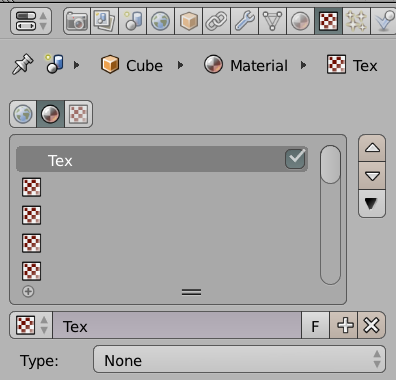Click the texture name field Tex

point(177,325)
